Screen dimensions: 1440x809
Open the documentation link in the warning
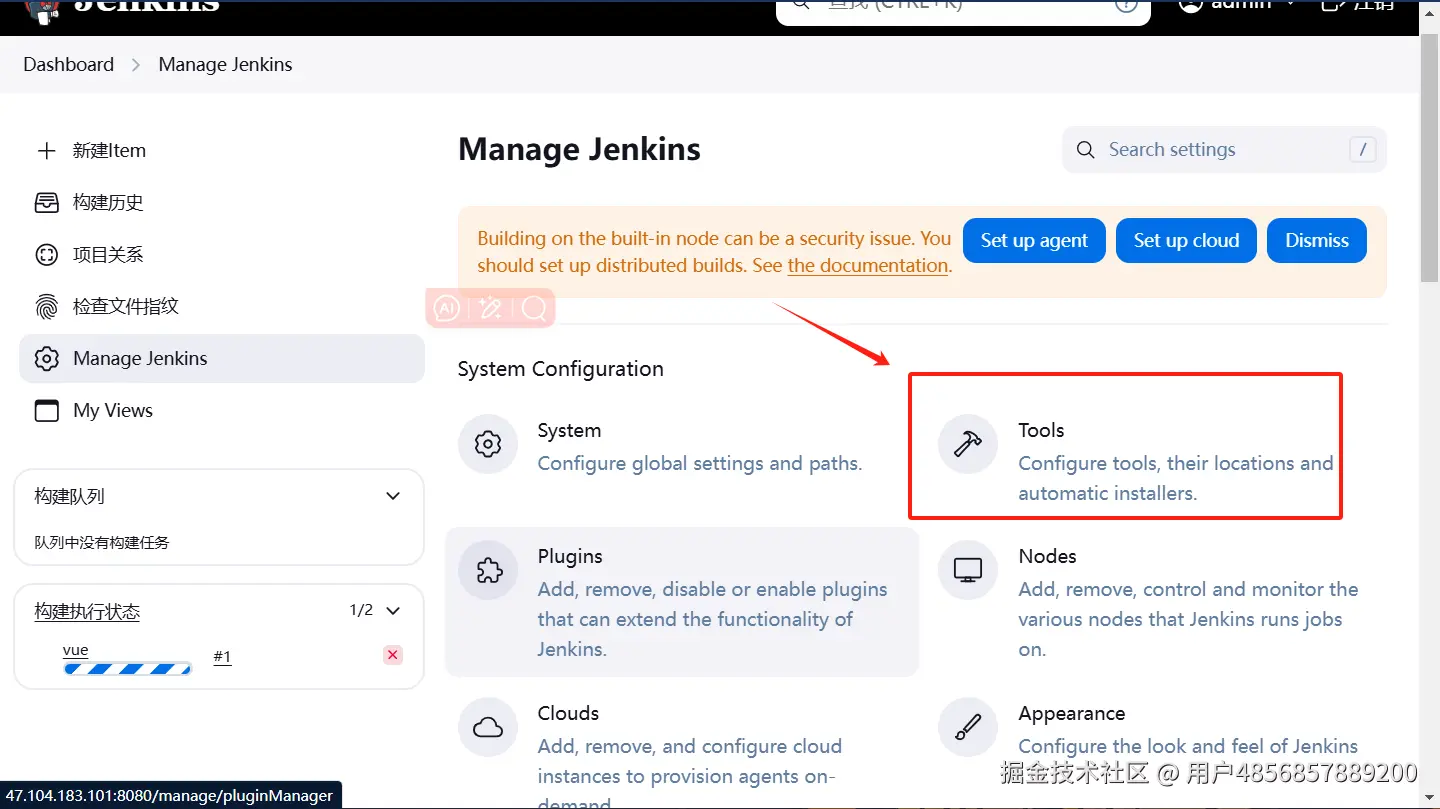(x=868, y=266)
